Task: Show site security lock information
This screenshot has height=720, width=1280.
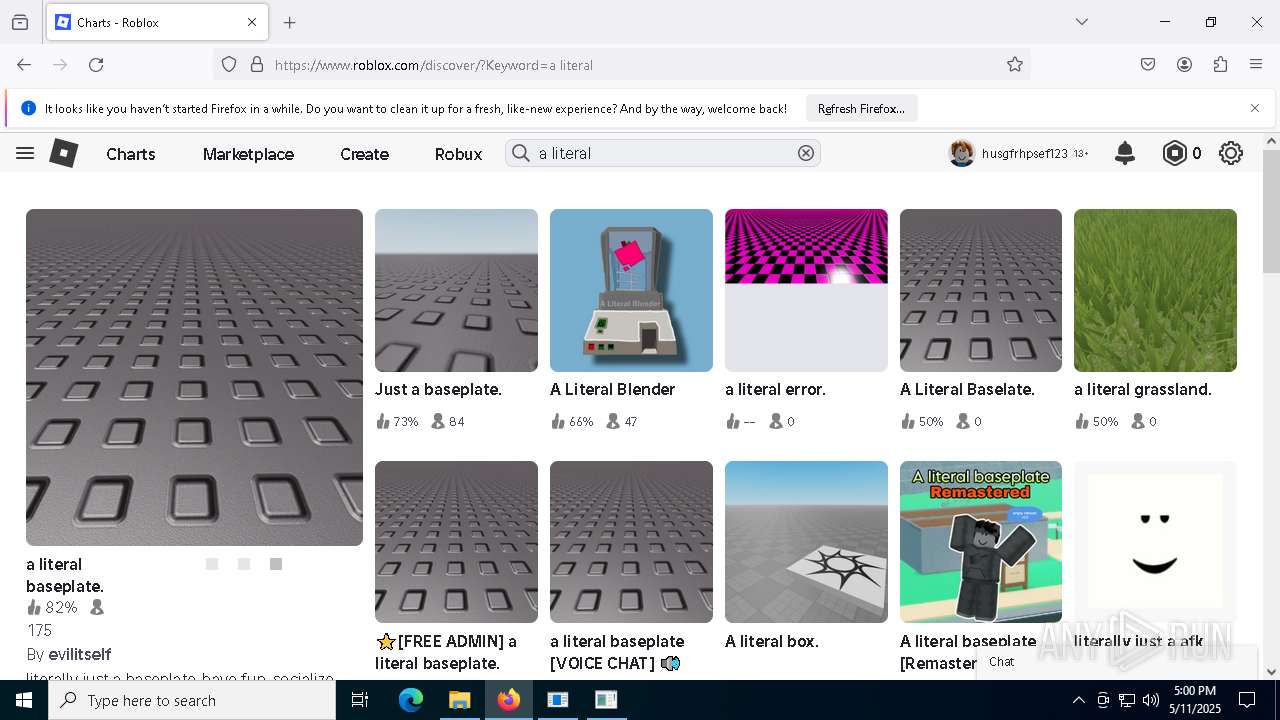Action: point(257,64)
